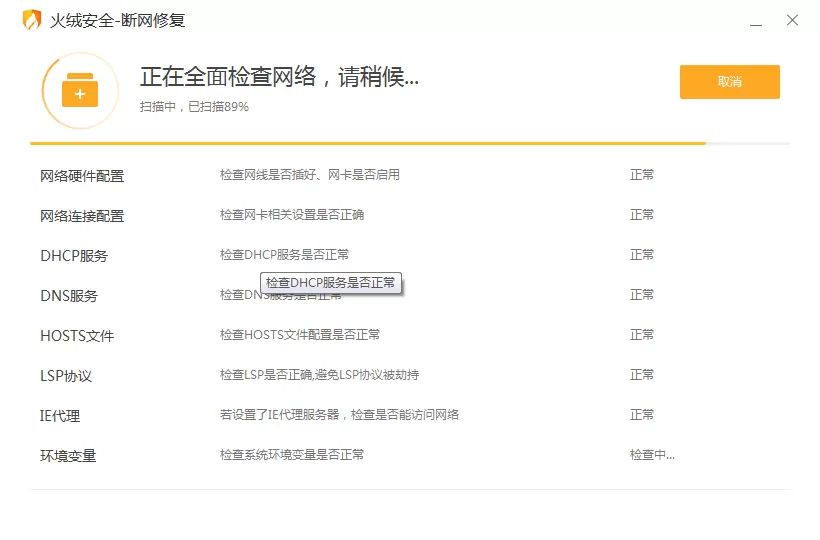Click the 扫描中,已扫描89% progress text

(194, 107)
